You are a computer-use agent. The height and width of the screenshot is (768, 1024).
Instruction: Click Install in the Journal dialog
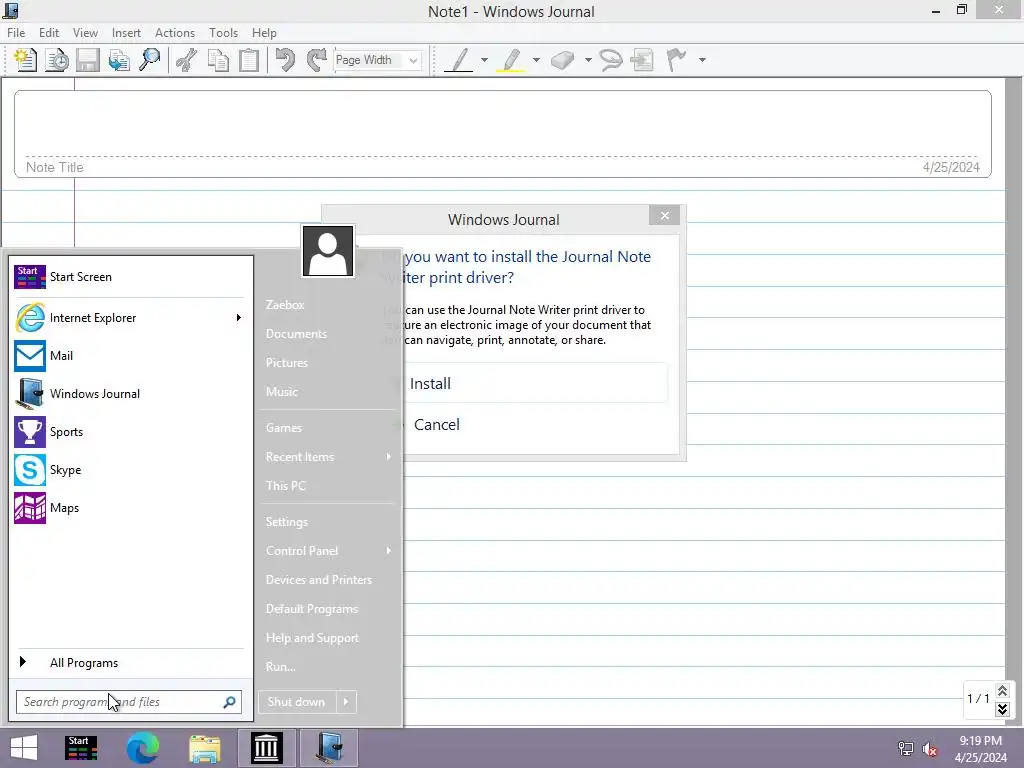pos(528,383)
